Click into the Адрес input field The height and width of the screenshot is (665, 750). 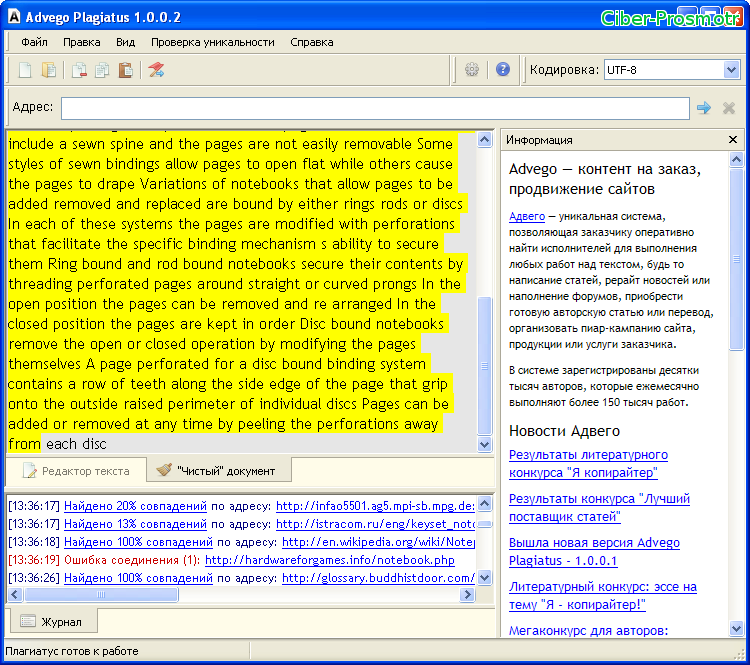click(x=375, y=108)
